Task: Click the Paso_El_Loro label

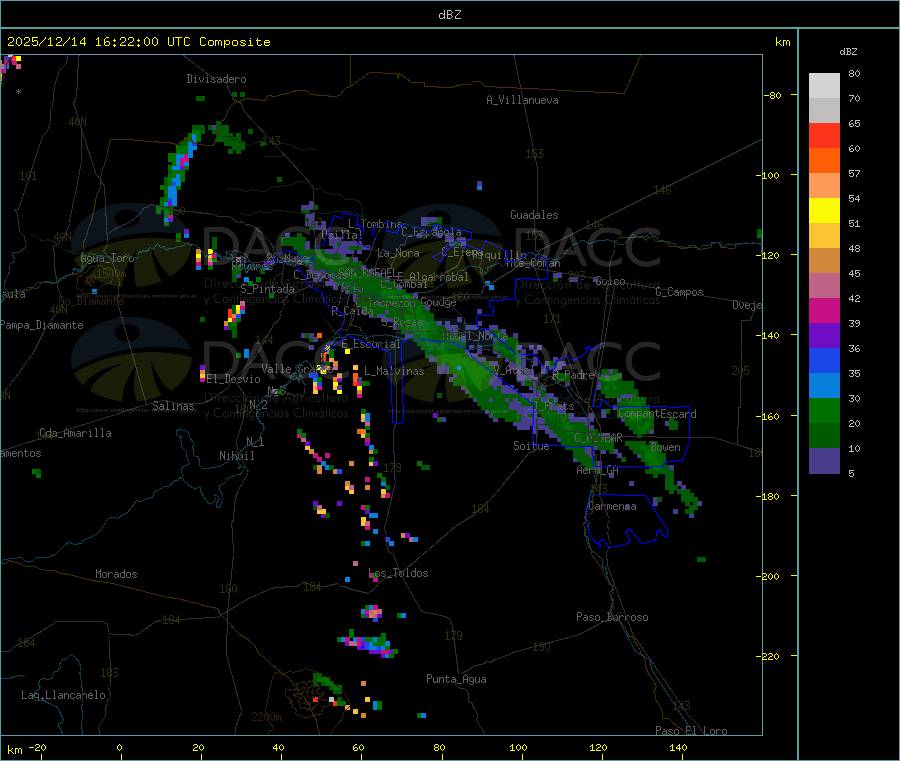Action: coord(691,731)
